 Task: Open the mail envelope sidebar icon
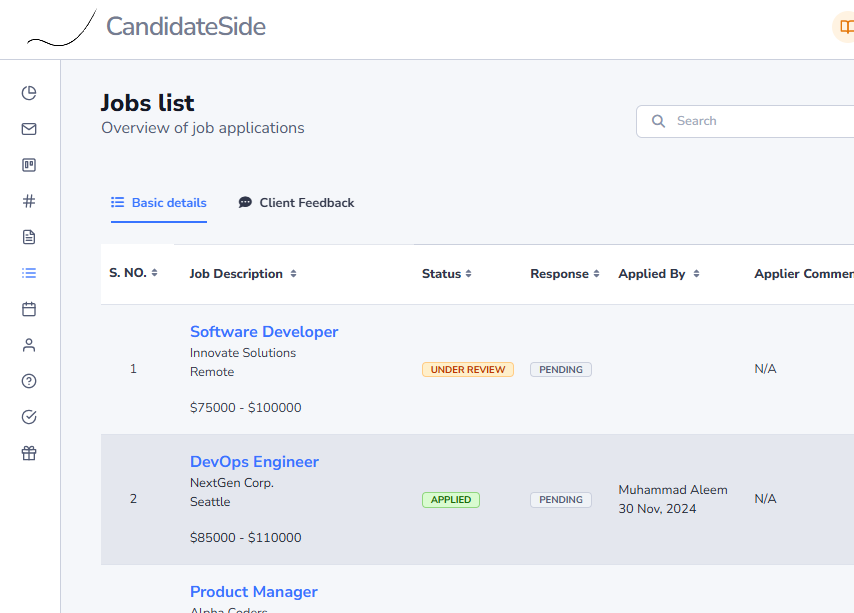coord(29,129)
